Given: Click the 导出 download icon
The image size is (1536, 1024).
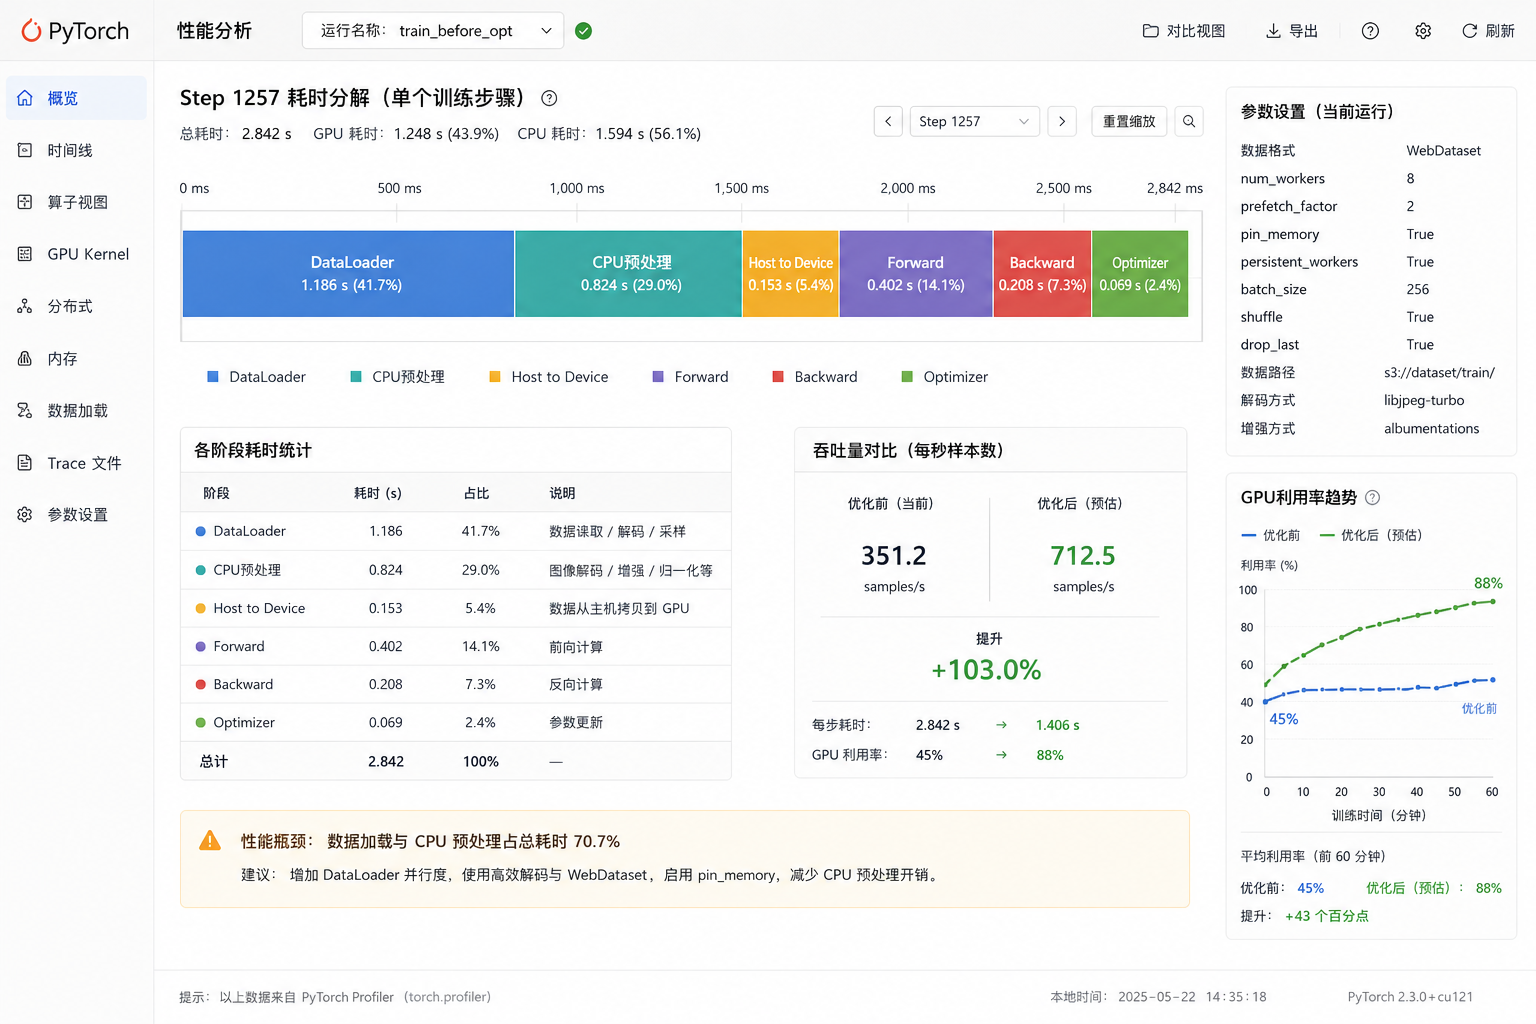Looking at the screenshot, I should [1273, 31].
